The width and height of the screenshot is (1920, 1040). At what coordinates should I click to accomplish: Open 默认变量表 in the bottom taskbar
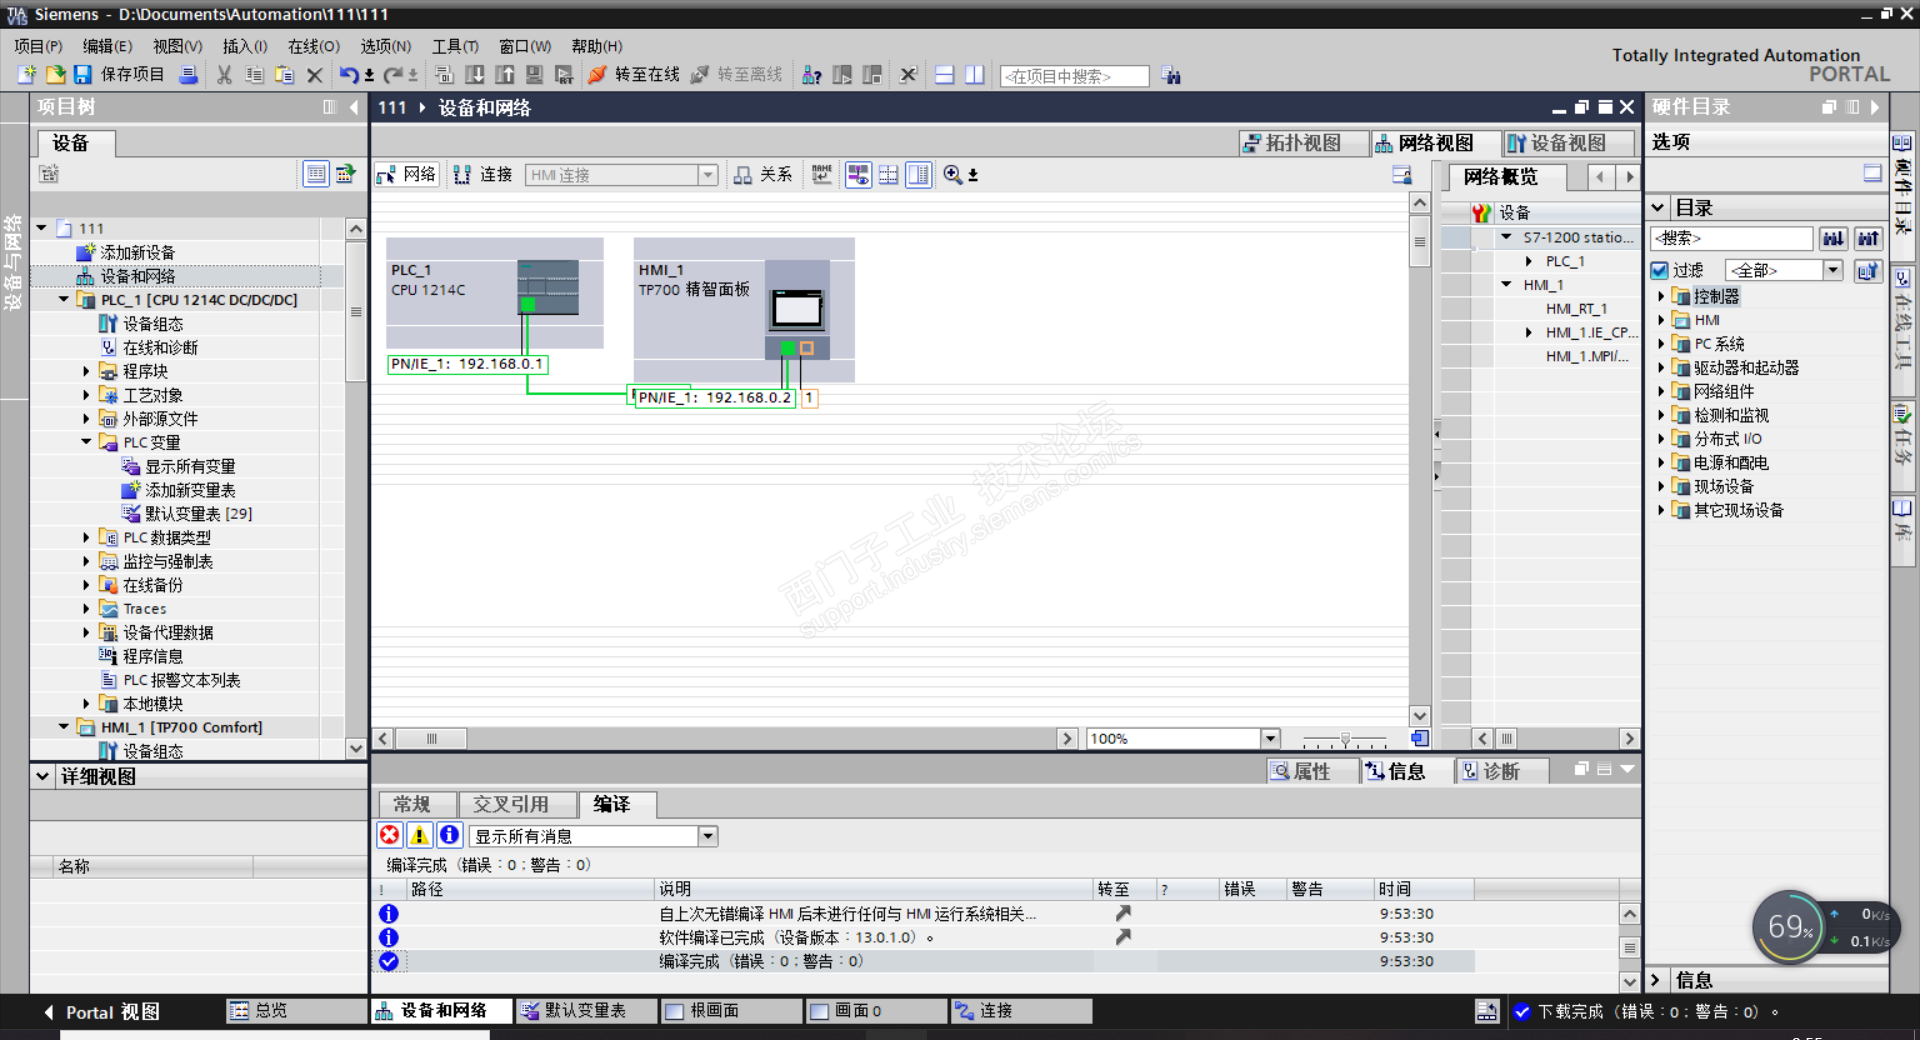click(587, 1011)
